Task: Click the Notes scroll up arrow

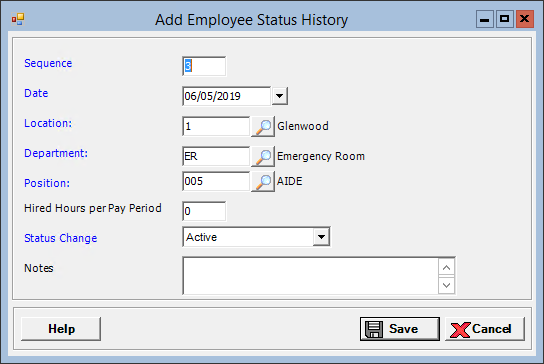Action: (447, 268)
